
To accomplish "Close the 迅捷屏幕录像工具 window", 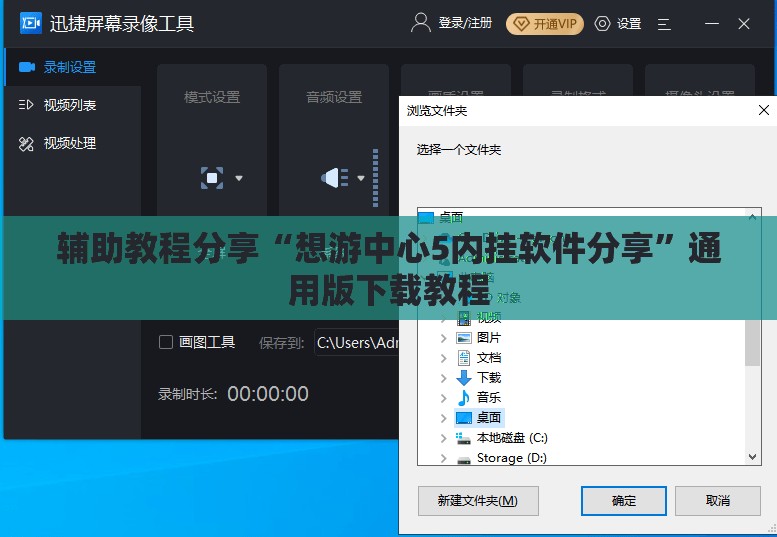I will point(744,23).
